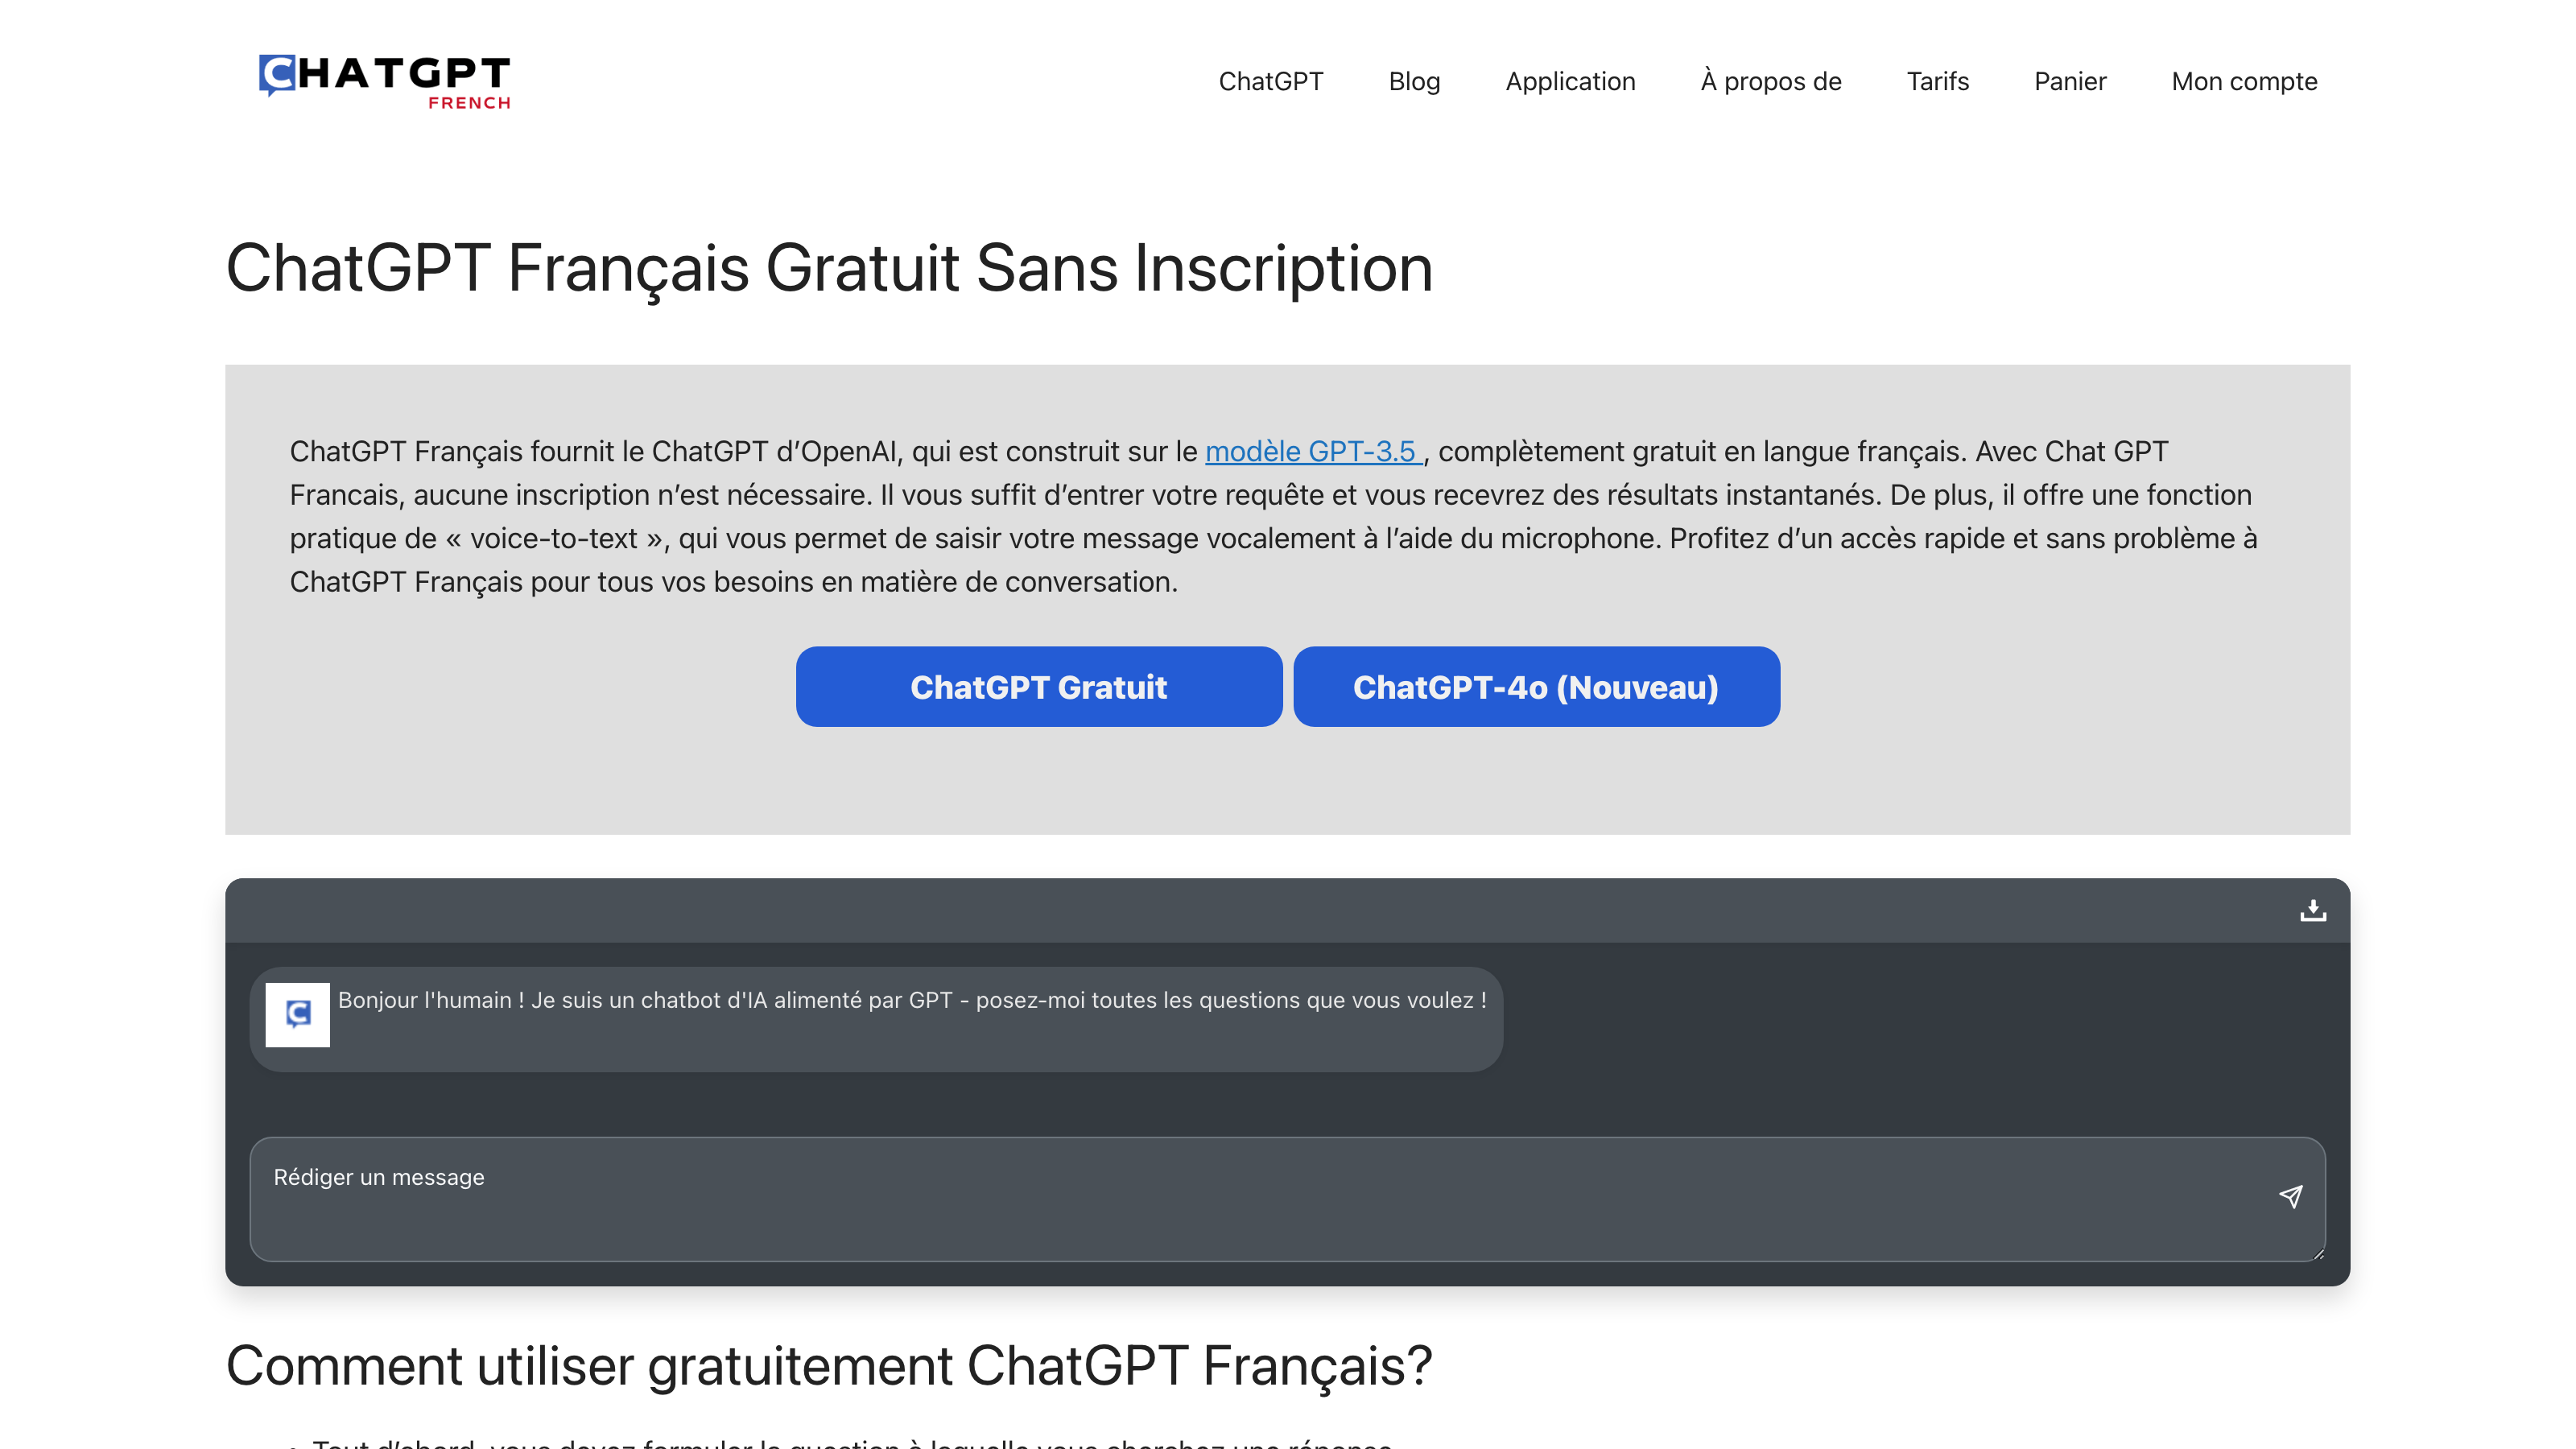The width and height of the screenshot is (2576, 1449).
Task: Open the Blog menu item
Action: click(1414, 80)
